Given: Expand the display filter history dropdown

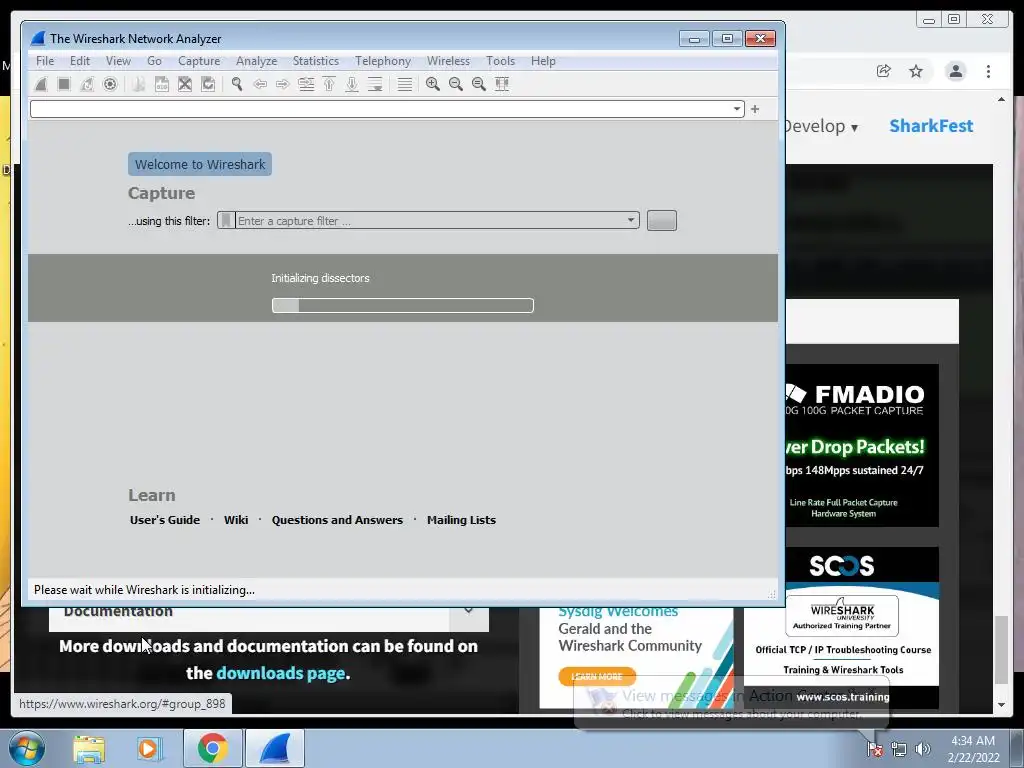Looking at the screenshot, I should coord(737,109).
